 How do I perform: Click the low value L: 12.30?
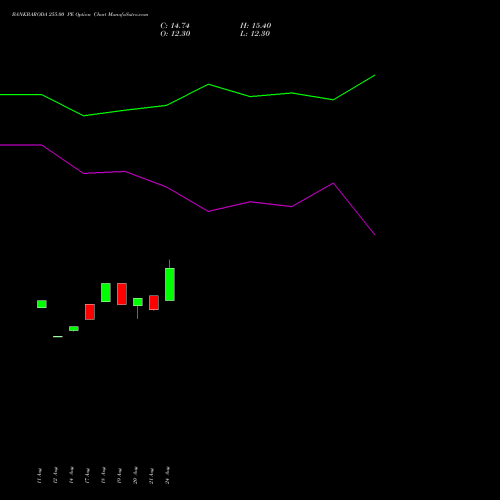(x=255, y=34)
